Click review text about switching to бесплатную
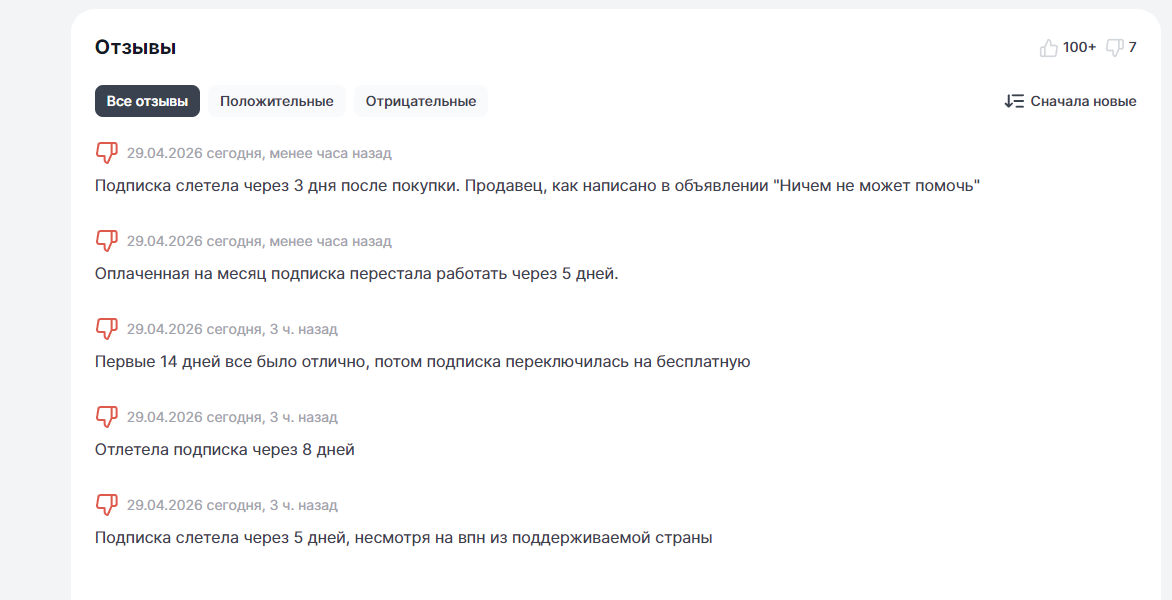The width and height of the screenshot is (1172, 600). [x=422, y=362]
